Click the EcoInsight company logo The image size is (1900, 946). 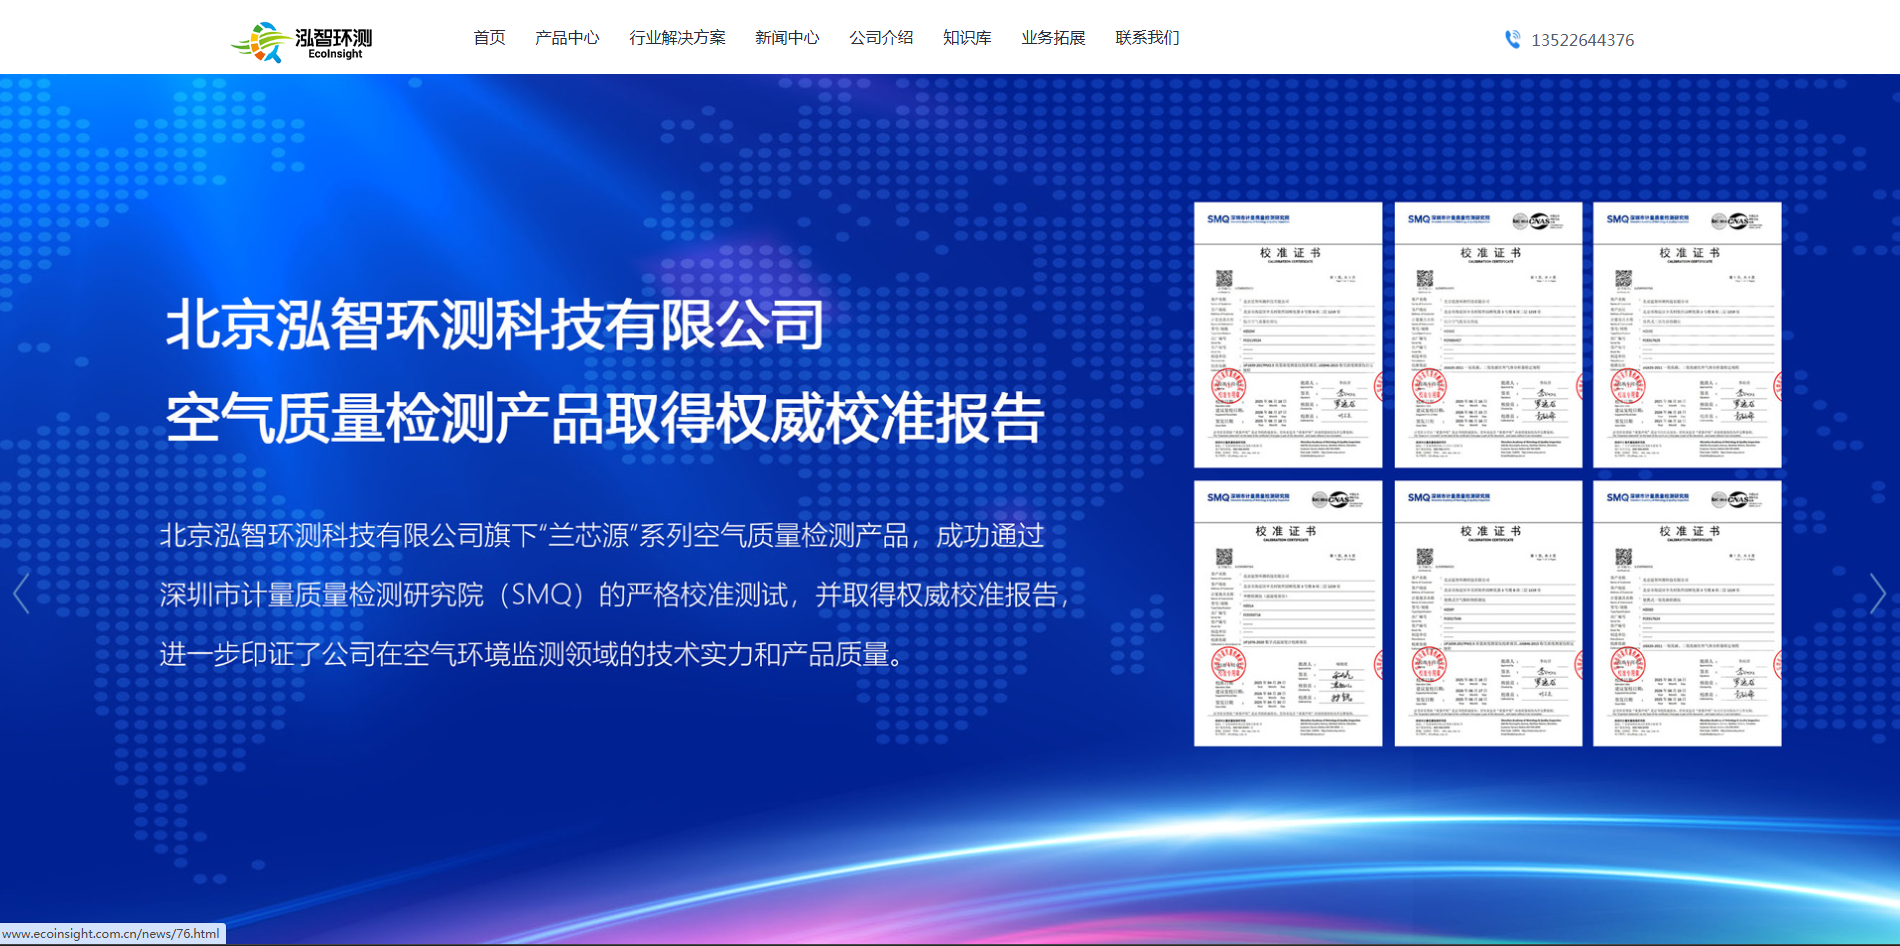(301, 41)
